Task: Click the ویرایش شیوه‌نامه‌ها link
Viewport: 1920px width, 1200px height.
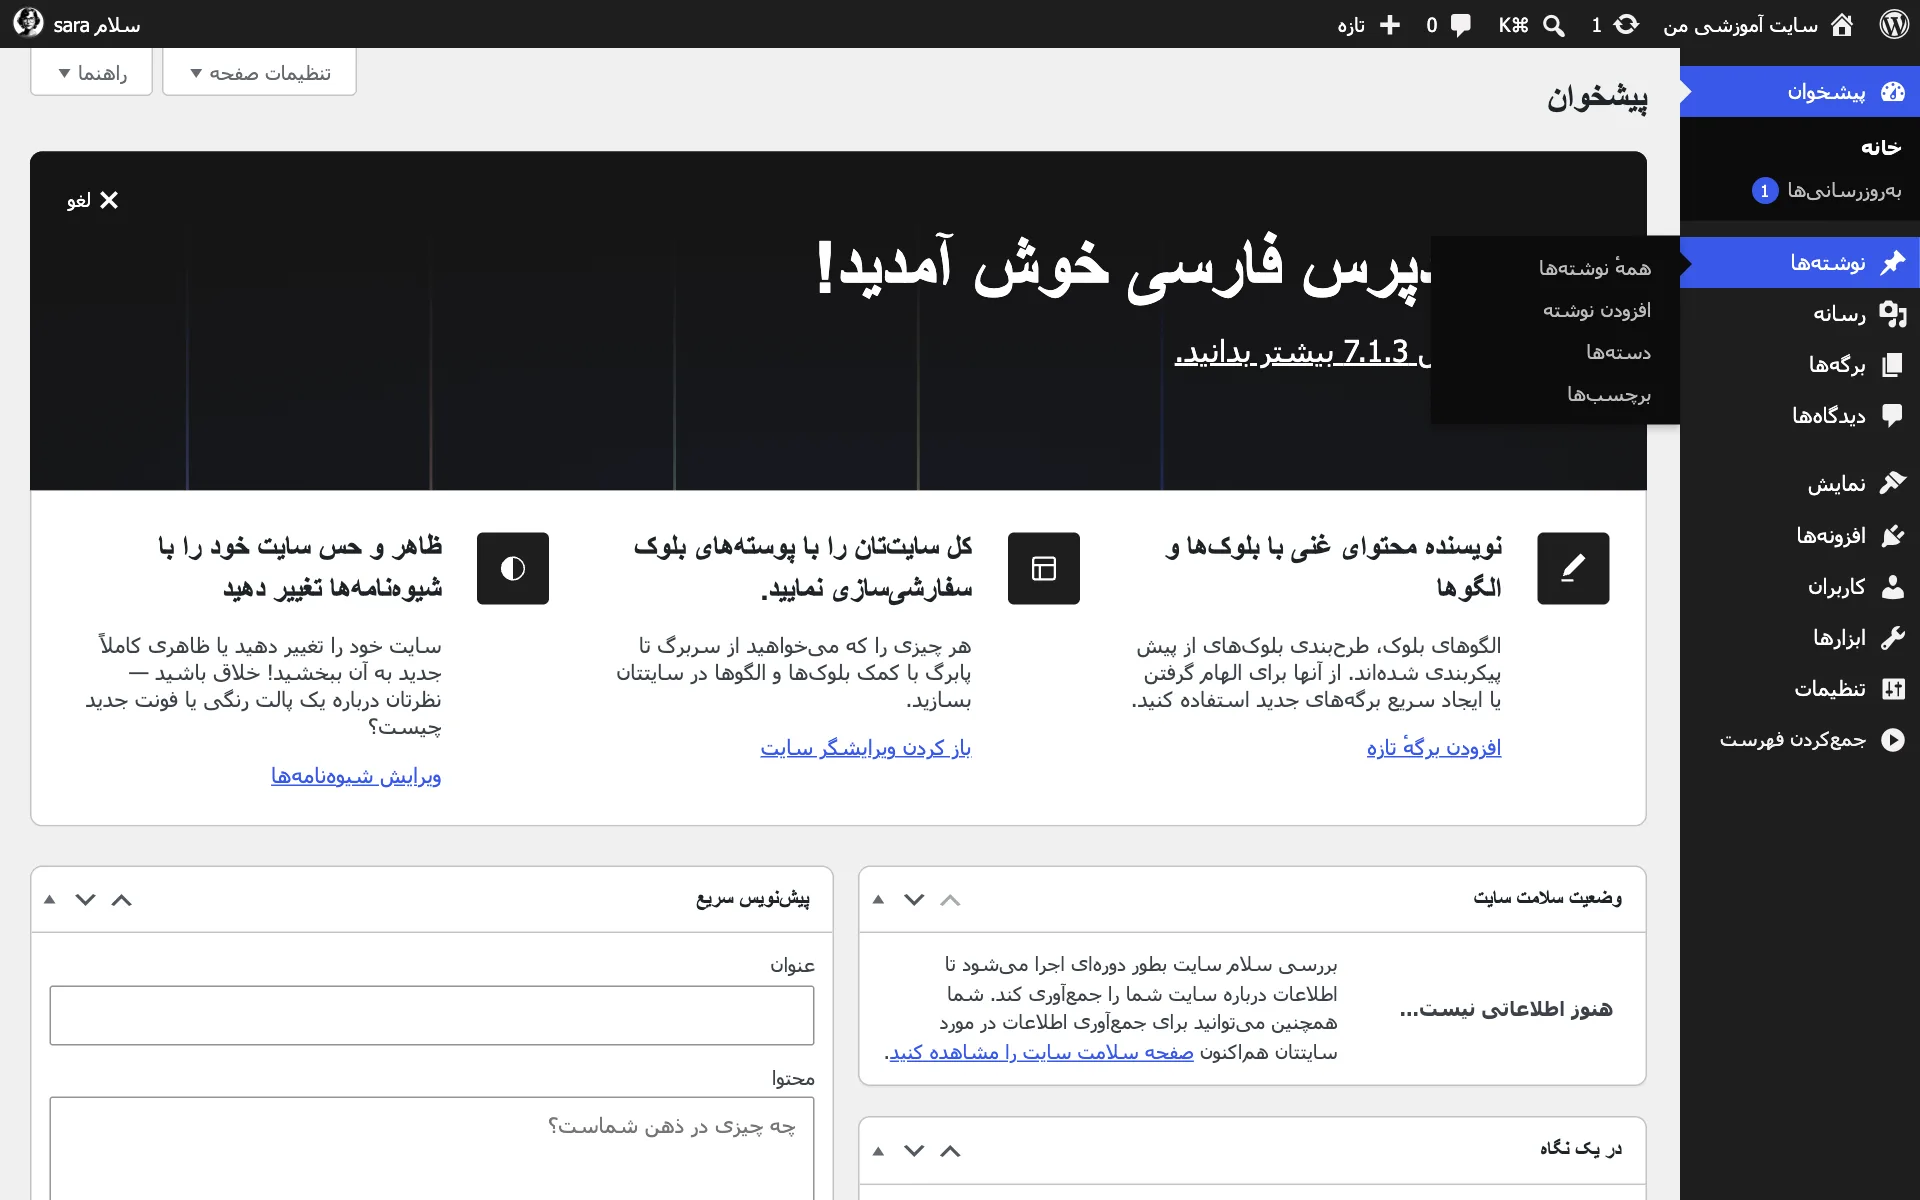Action: 356,775
